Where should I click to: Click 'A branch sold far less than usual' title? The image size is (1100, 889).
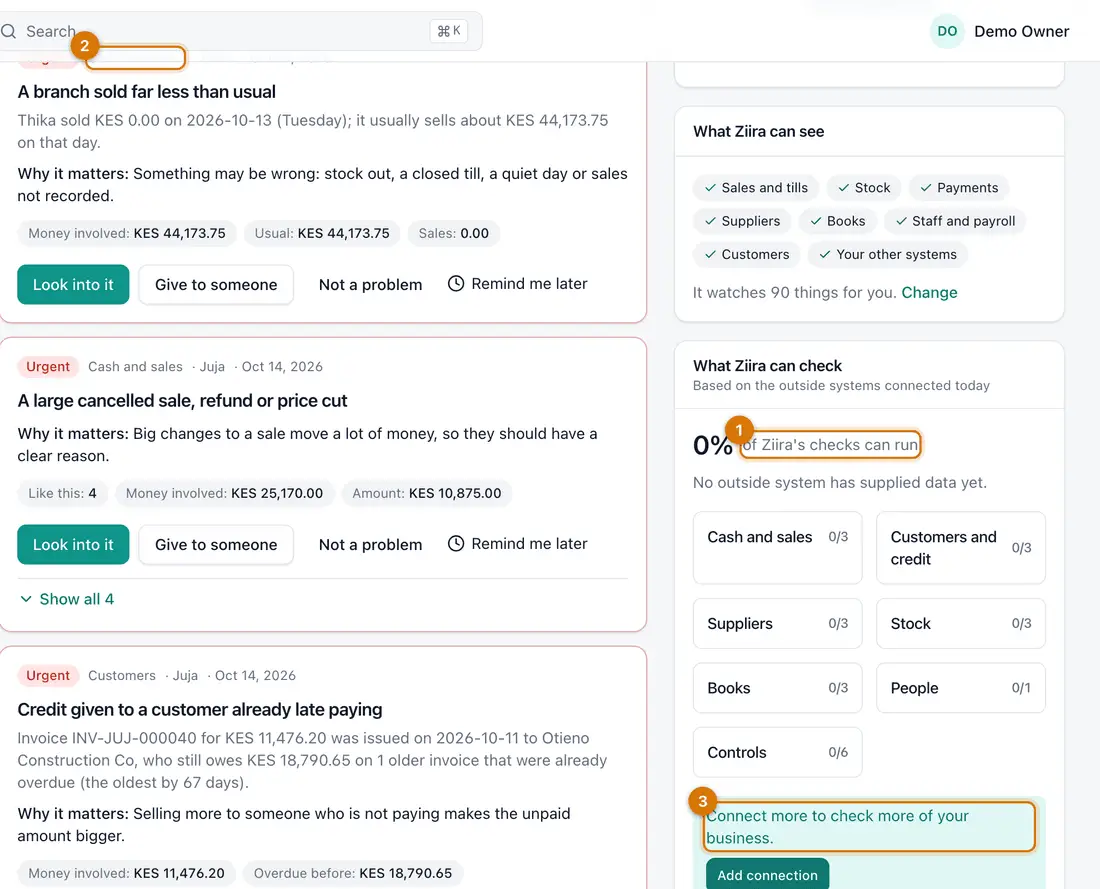pyautogui.click(x=147, y=92)
